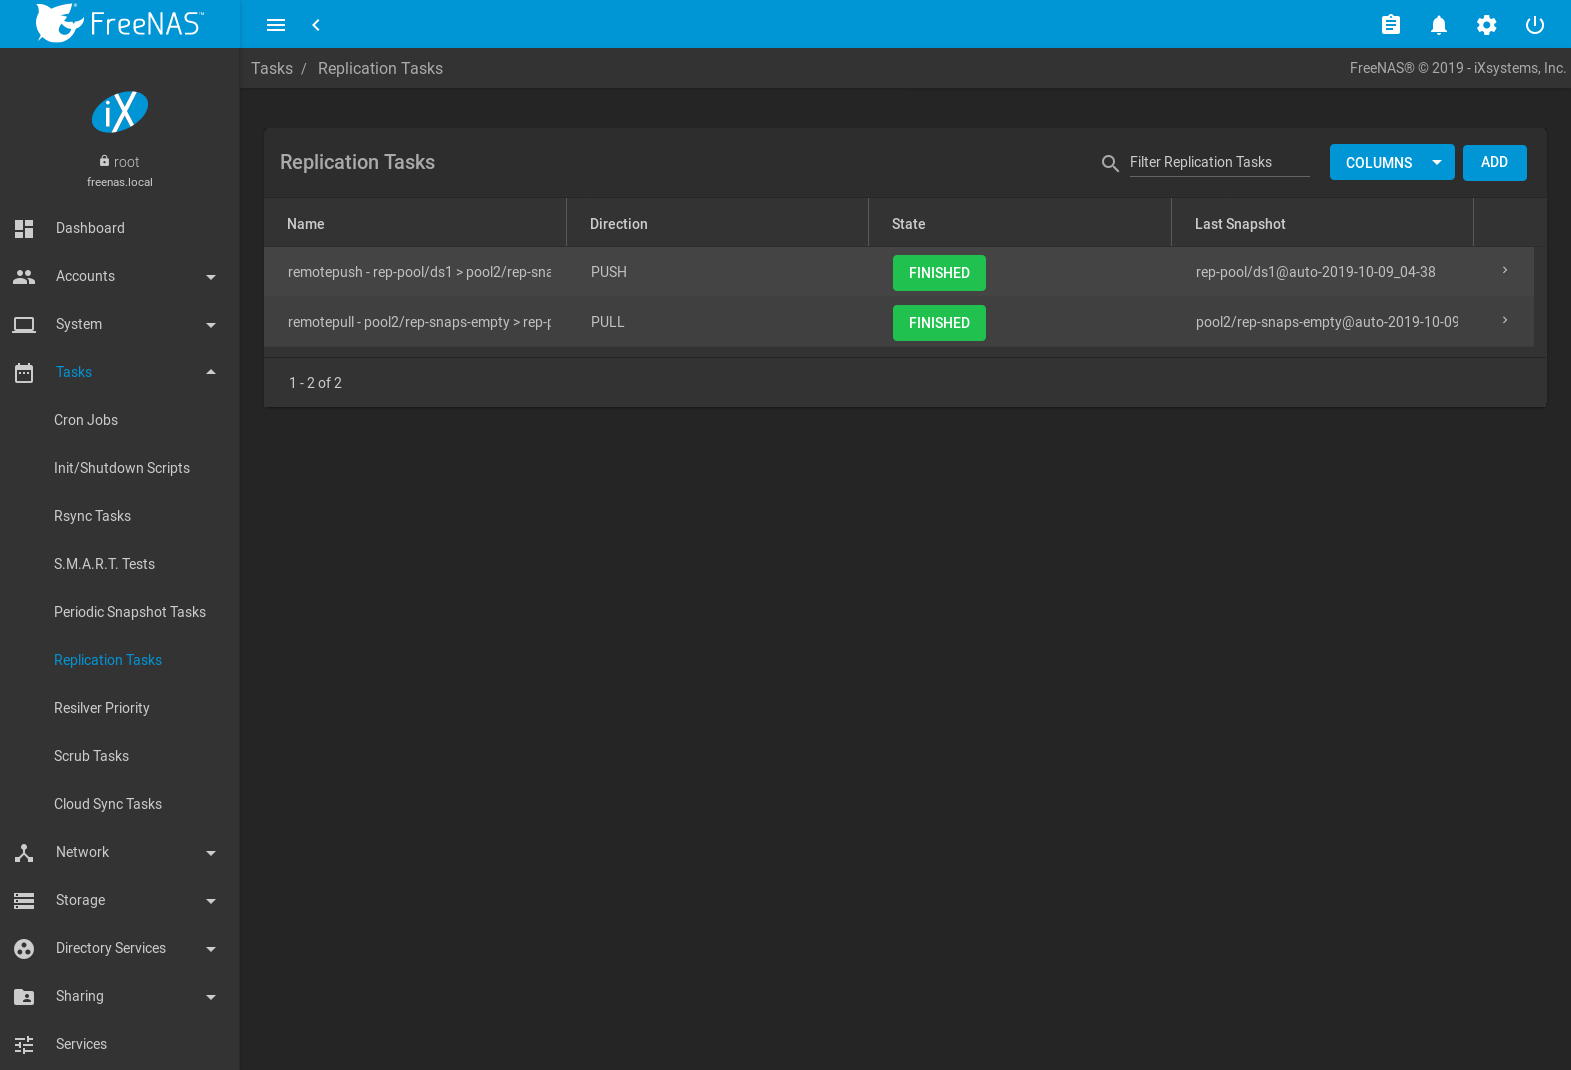Open the task manager clipboard icon
1571x1070 pixels.
tap(1390, 25)
